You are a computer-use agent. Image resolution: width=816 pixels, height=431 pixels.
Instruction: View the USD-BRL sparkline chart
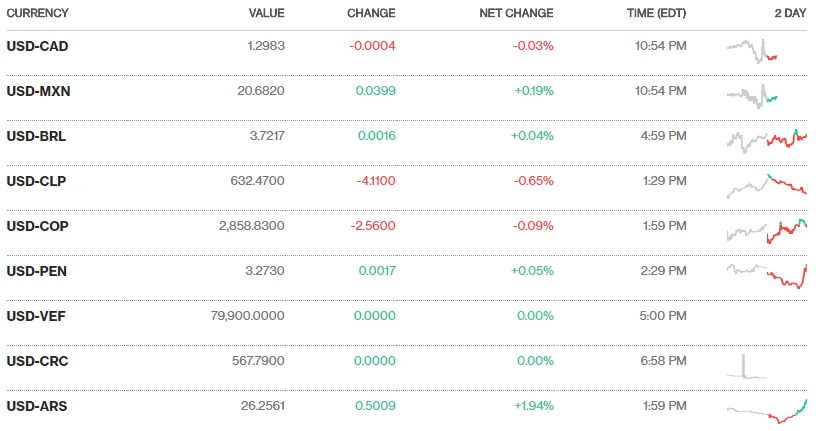click(766, 139)
